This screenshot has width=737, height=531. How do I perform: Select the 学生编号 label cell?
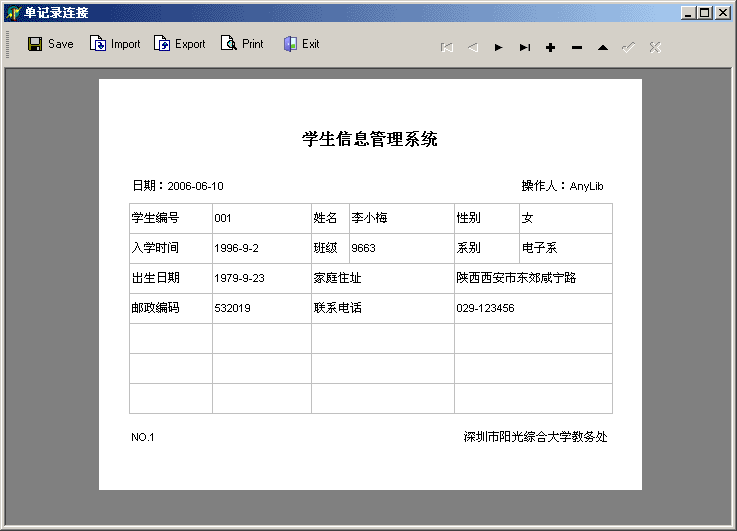click(171, 218)
